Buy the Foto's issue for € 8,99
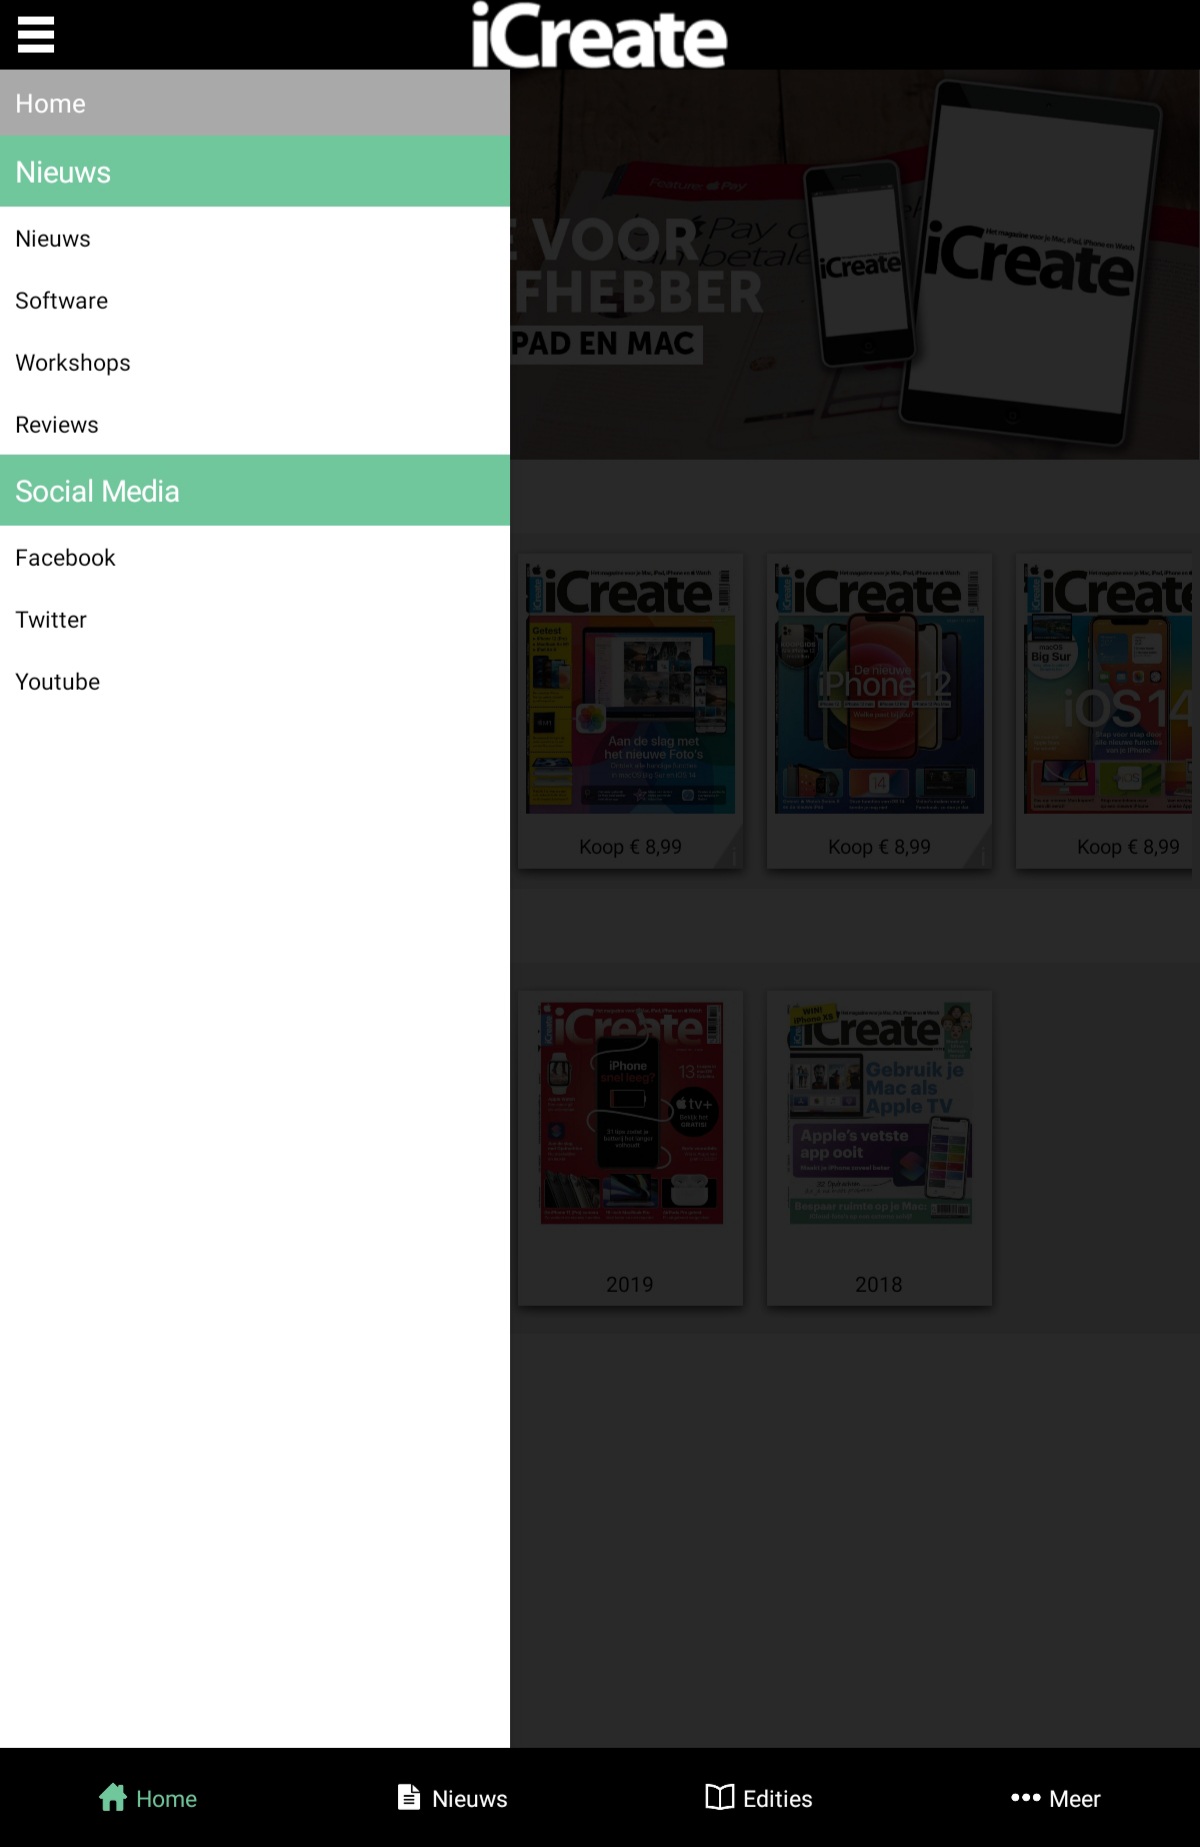 point(630,846)
